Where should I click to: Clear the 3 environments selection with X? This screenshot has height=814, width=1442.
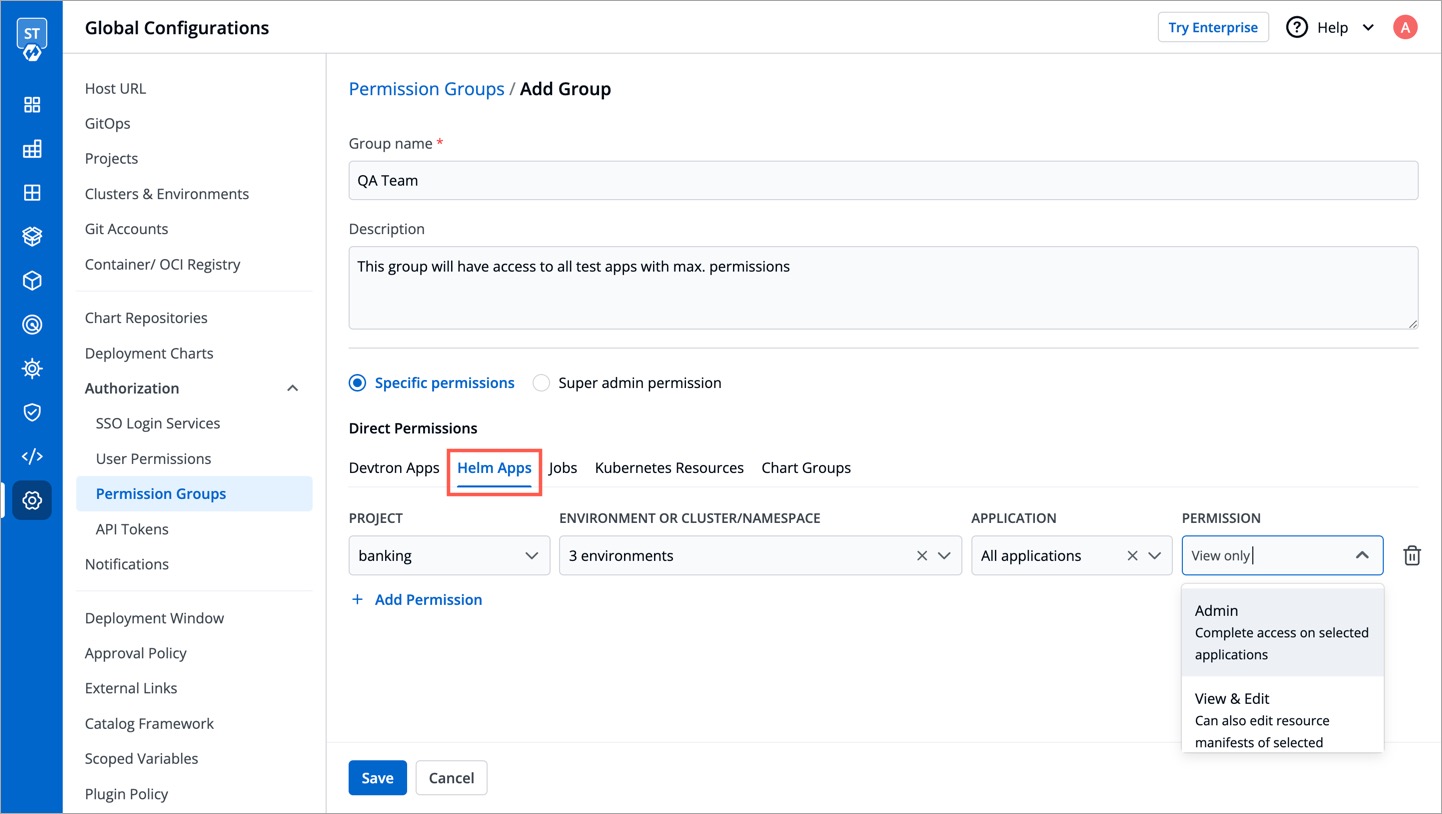(921, 556)
